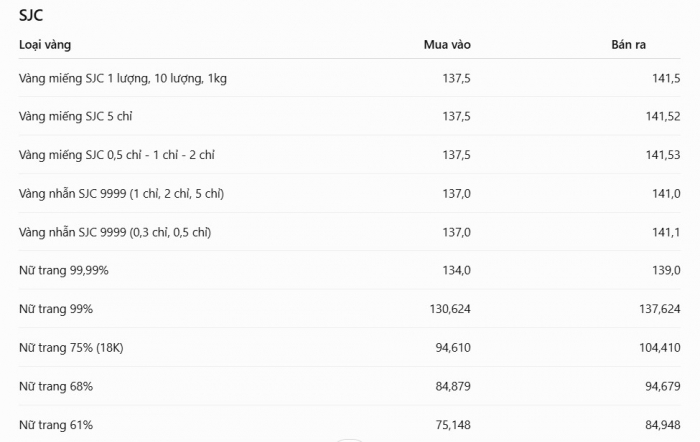Select the Vàng miếng SJC 5 chỉ row

pyautogui.click(x=350, y=117)
